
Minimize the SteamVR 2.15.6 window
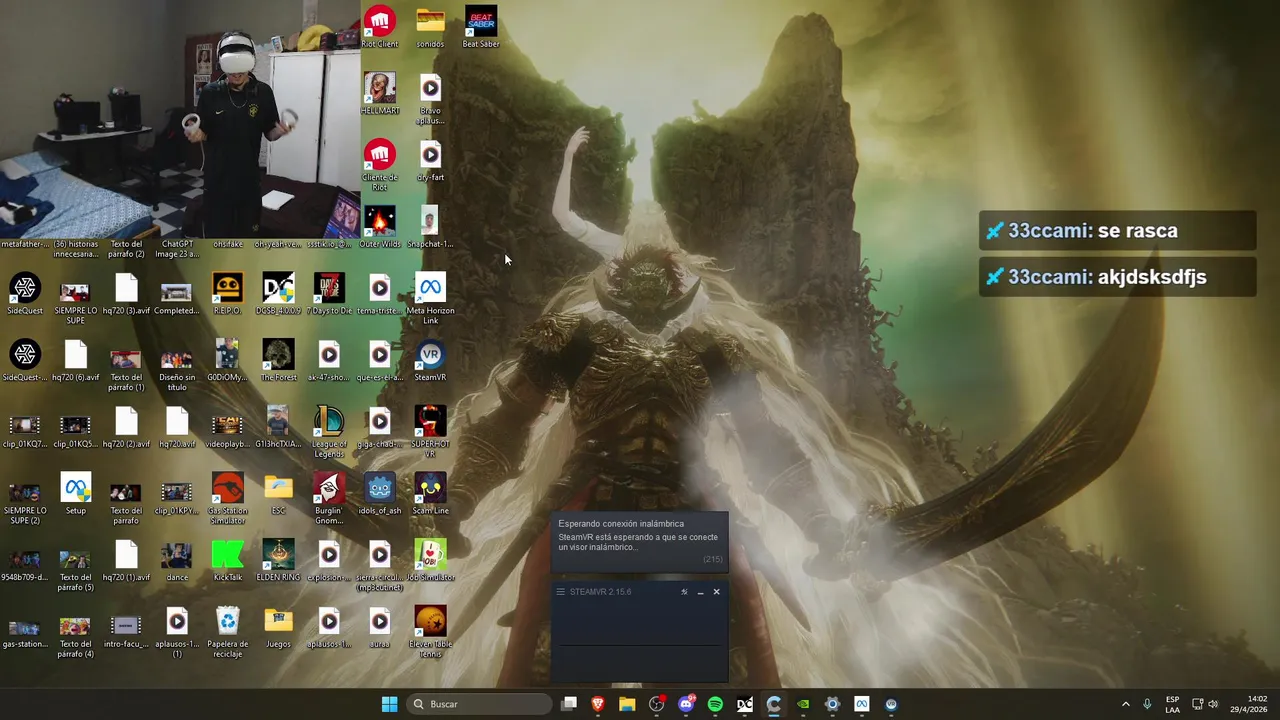pyautogui.click(x=700, y=592)
